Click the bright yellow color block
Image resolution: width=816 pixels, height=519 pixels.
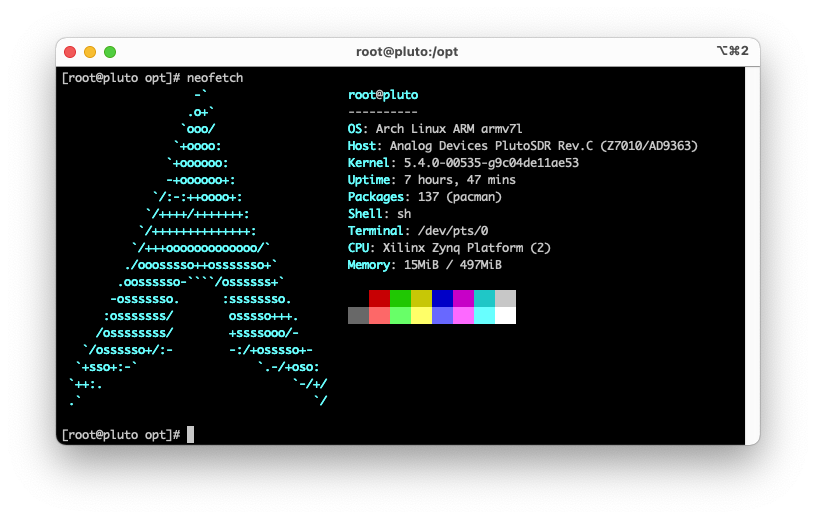pyautogui.click(x=422, y=315)
